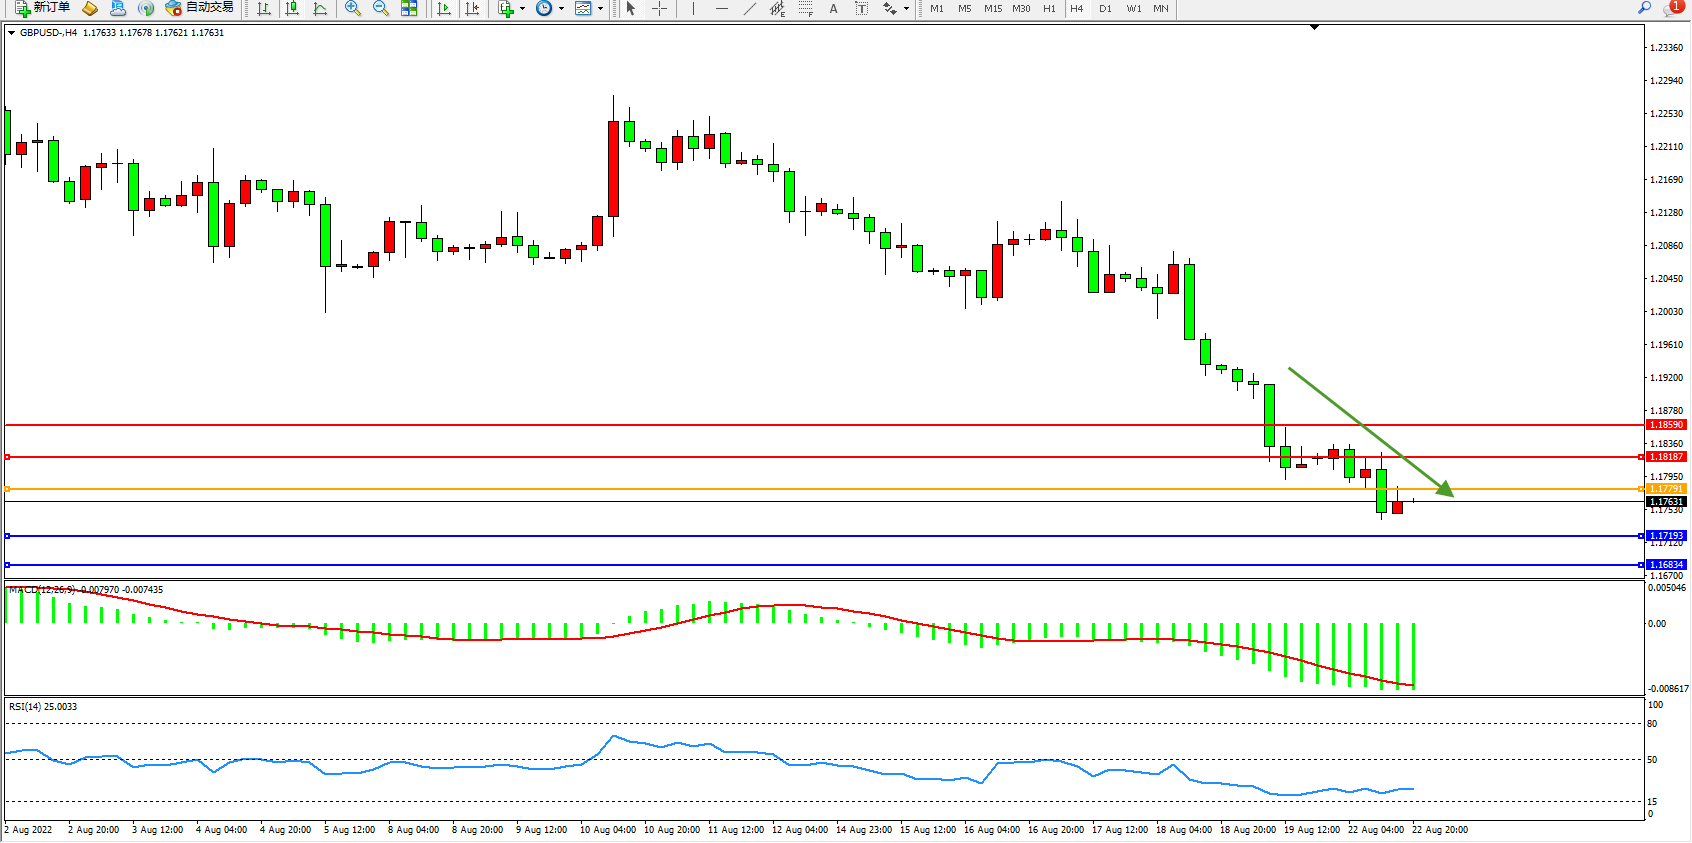Switch timeframe to M15

993,8
